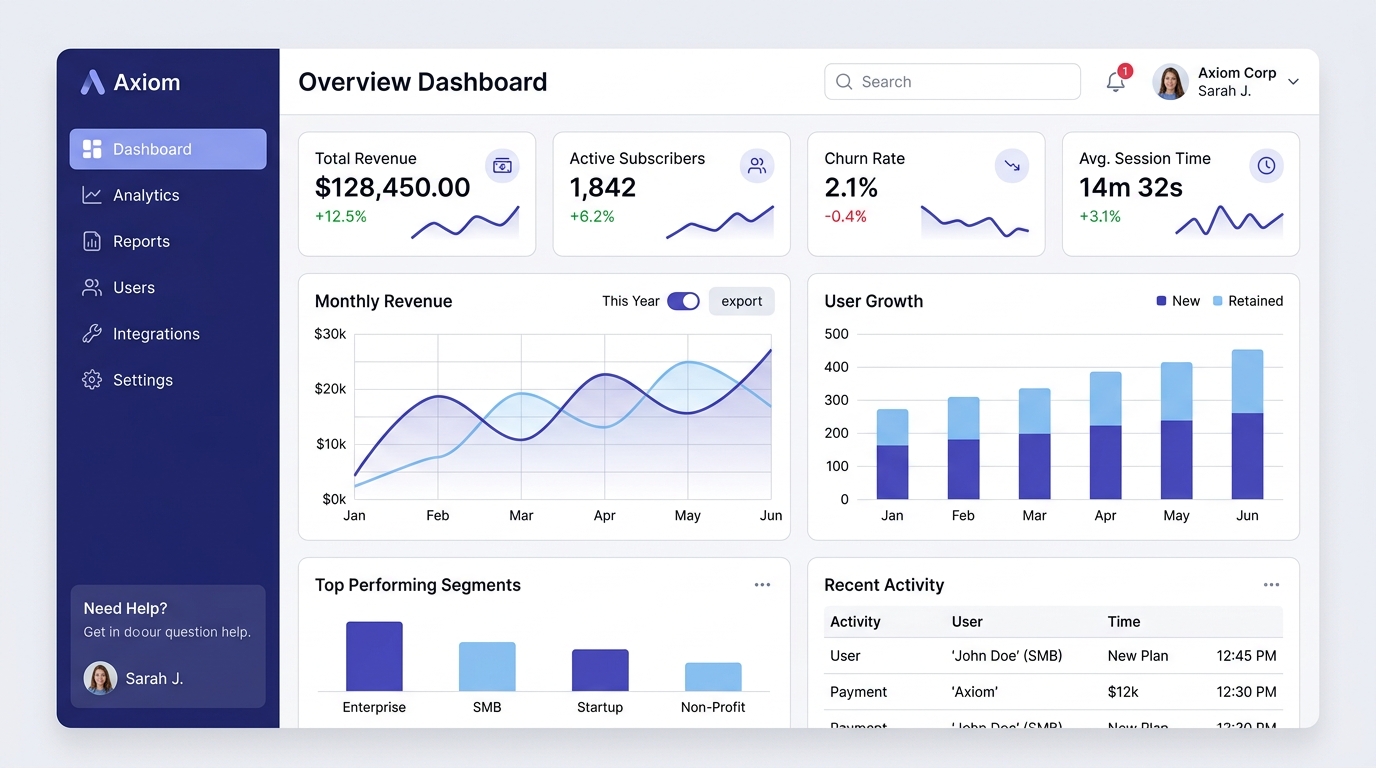The height and width of the screenshot is (768, 1376).
Task: Click the Non-Profit segment bar
Action: tap(713, 677)
